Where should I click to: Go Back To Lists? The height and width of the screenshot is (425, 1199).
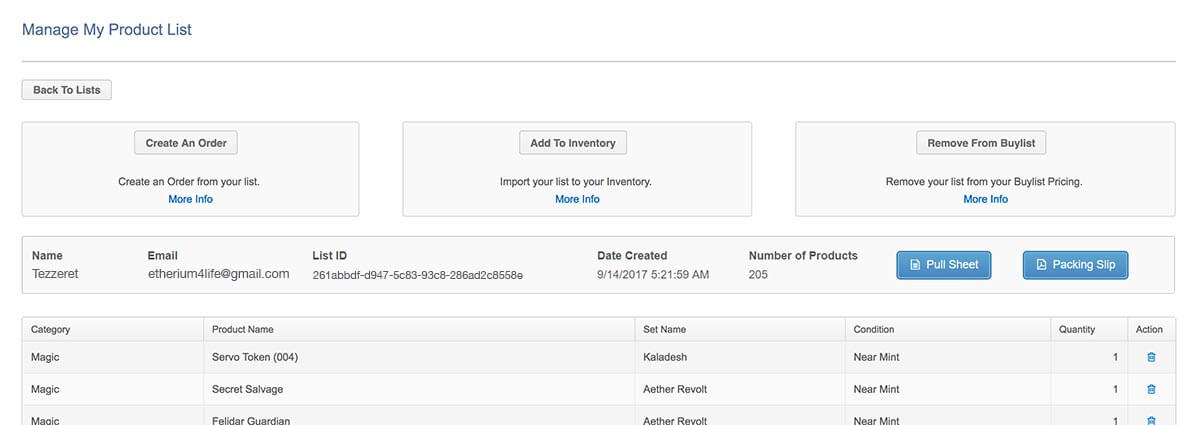pos(67,90)
